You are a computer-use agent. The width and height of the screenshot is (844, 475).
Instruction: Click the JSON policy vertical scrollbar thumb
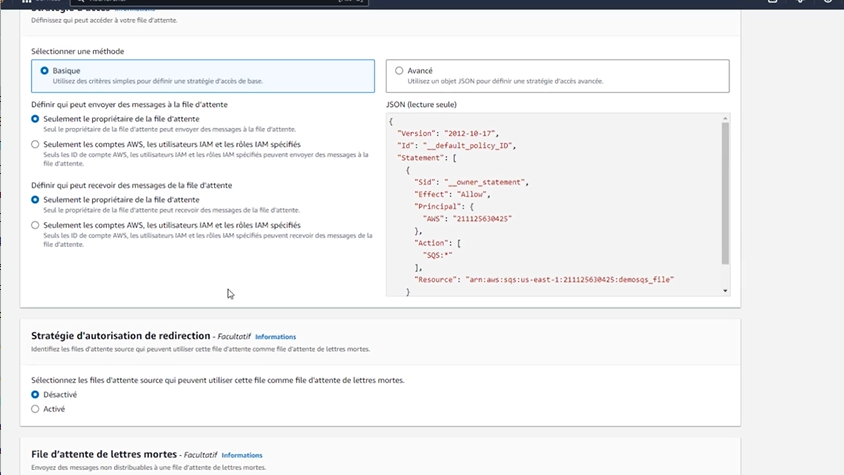point(725,190)
